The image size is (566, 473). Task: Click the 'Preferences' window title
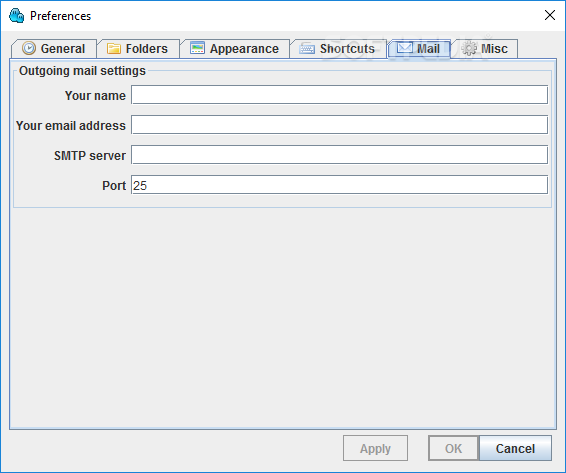(60, 16)
